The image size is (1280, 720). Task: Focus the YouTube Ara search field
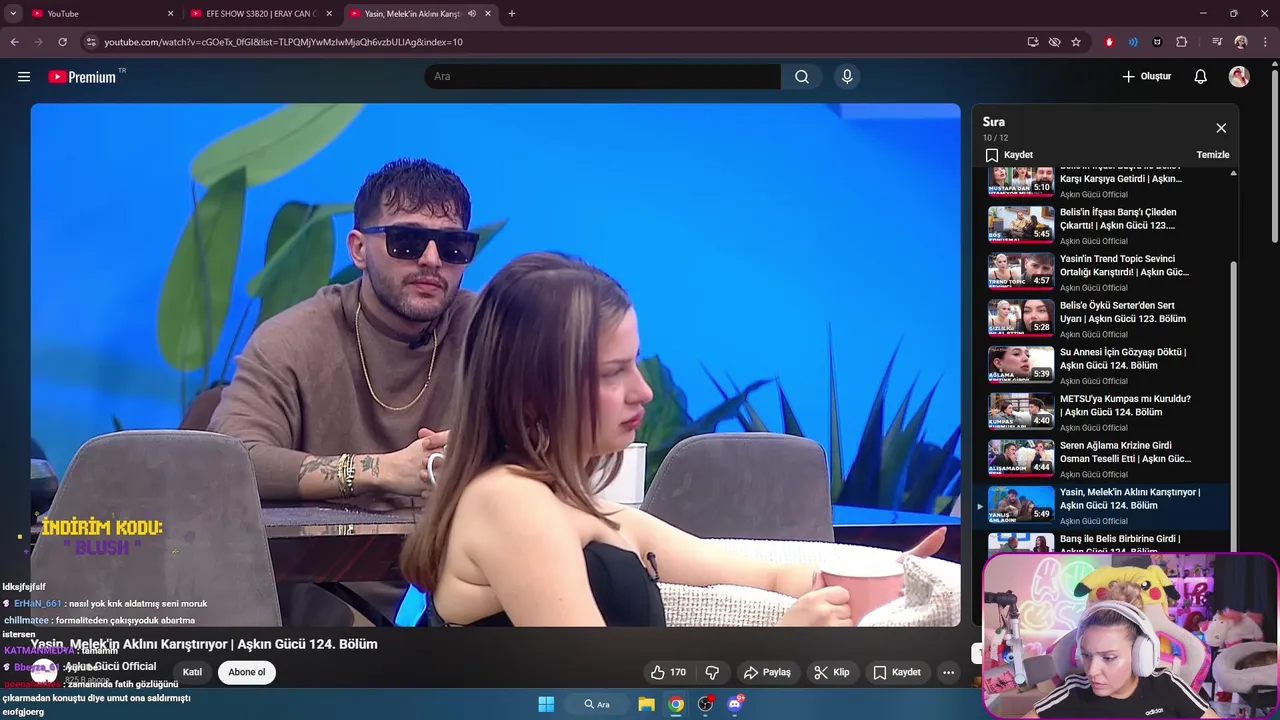pyautogui.click(x=603, y=77)
